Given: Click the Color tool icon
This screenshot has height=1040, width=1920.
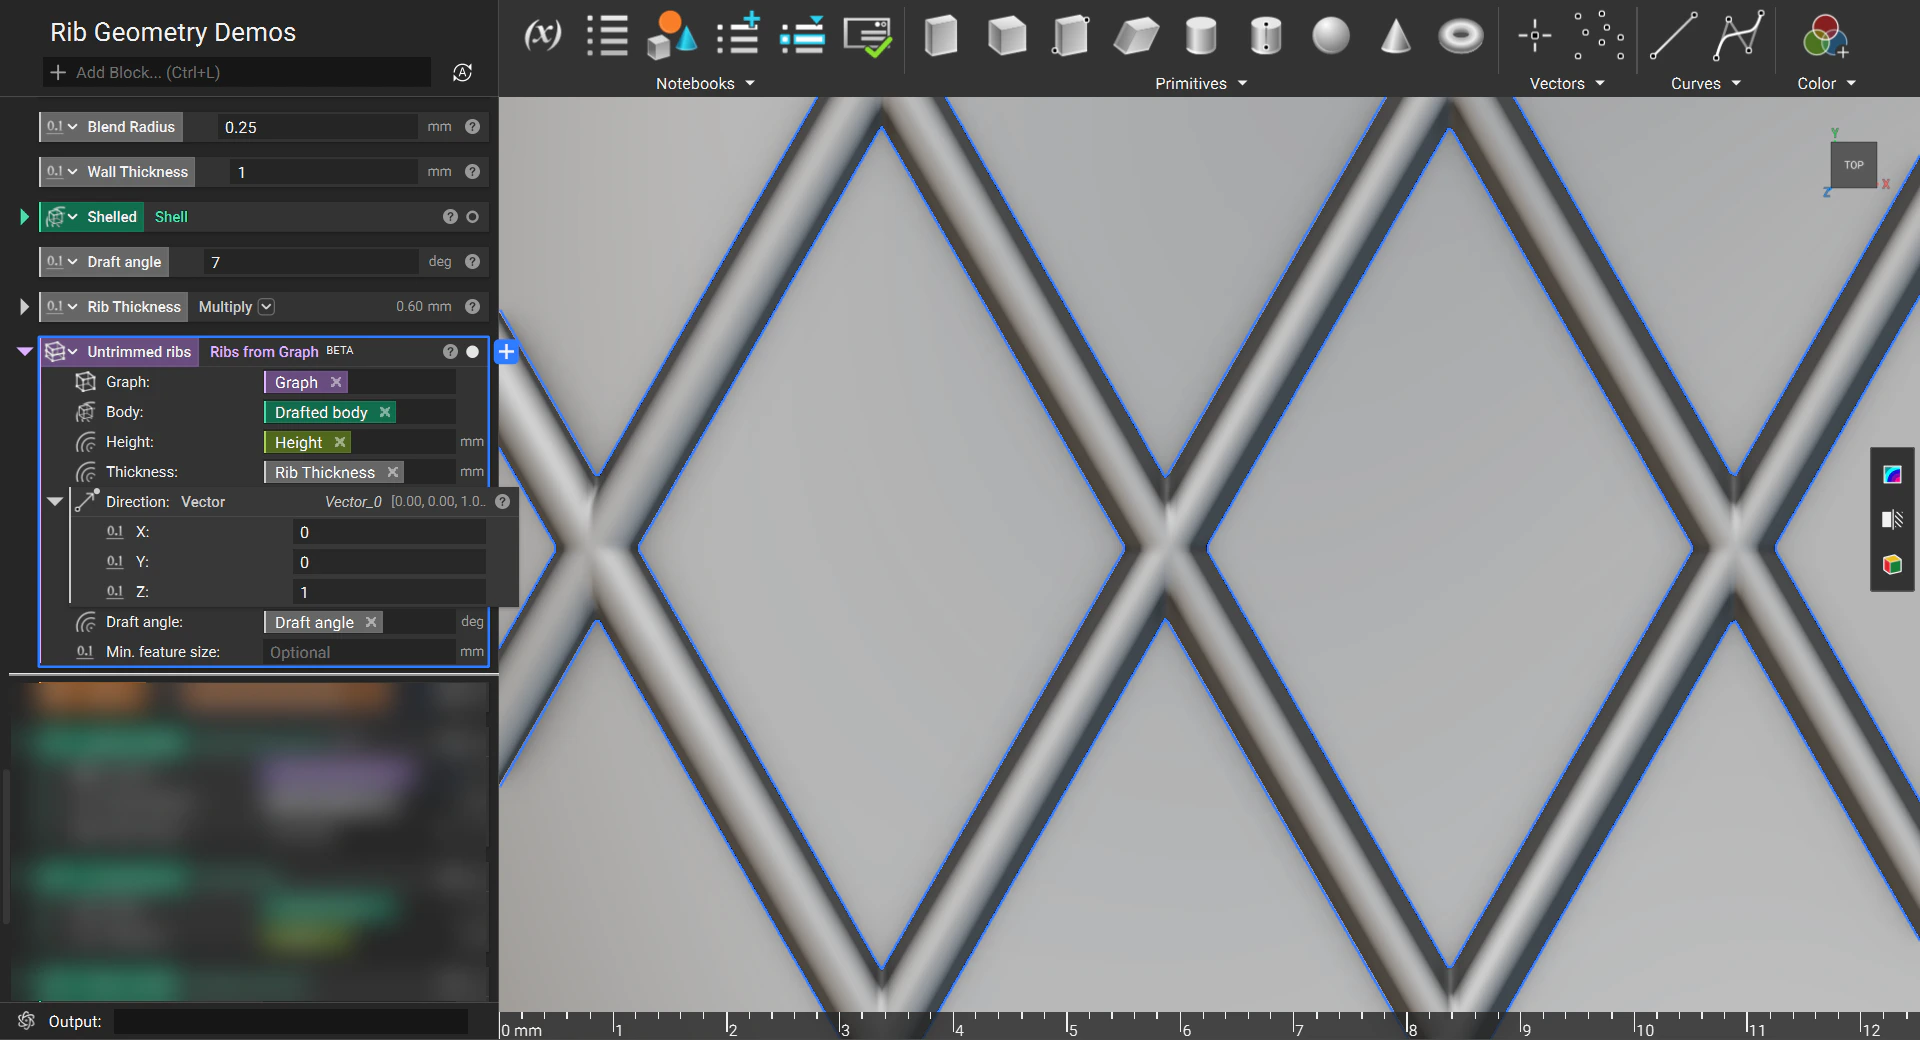Looking at the screenshot, I should pos(1825,37).
